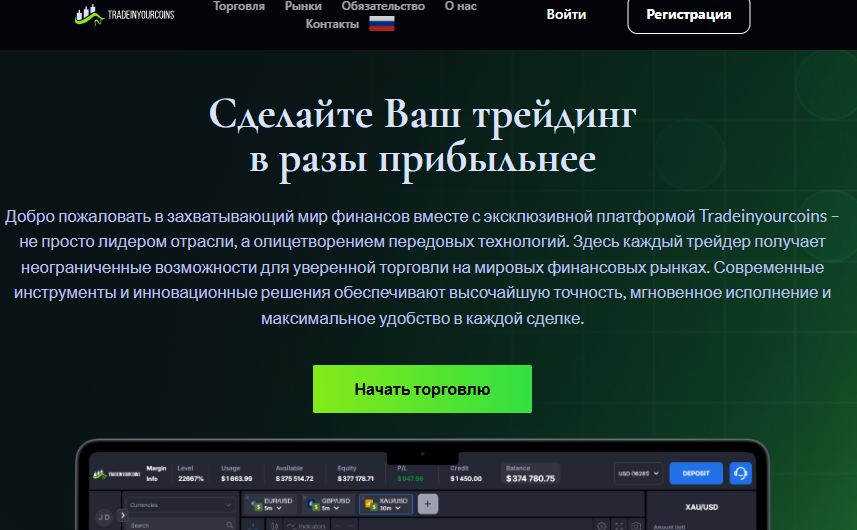Click the green Начать торговлю button
This screenshot has width=857, height=530.
[x=422, y=389]
